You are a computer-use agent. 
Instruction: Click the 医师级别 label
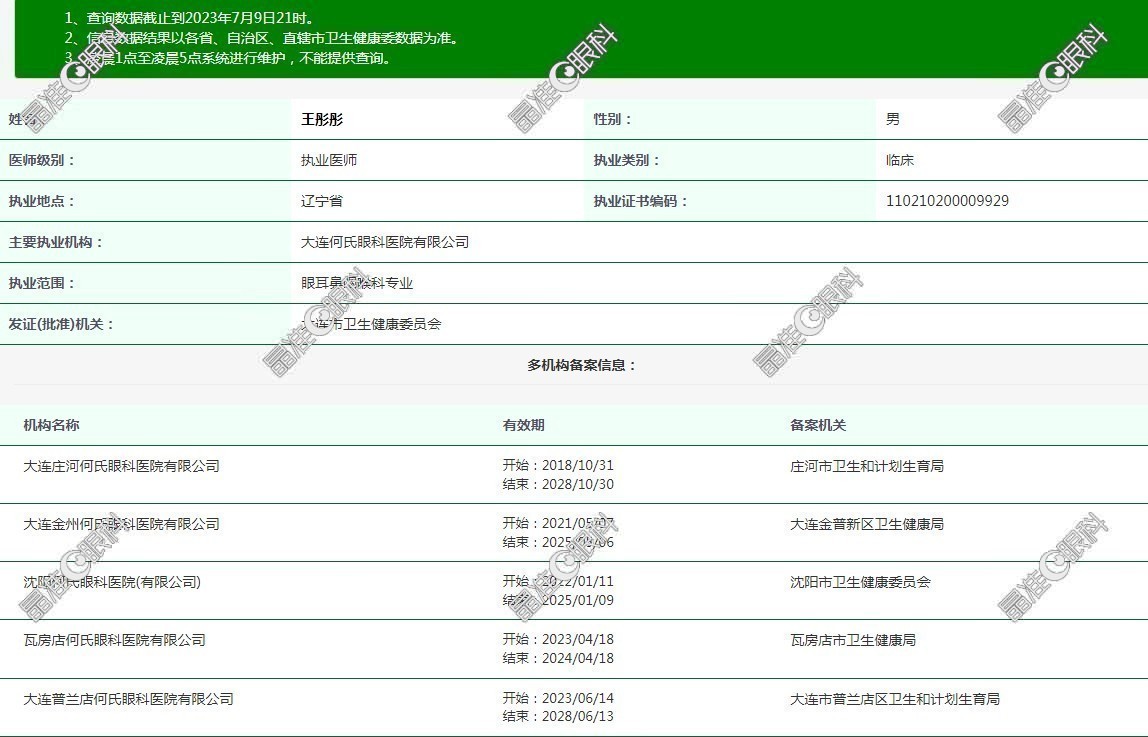[41, 160]
